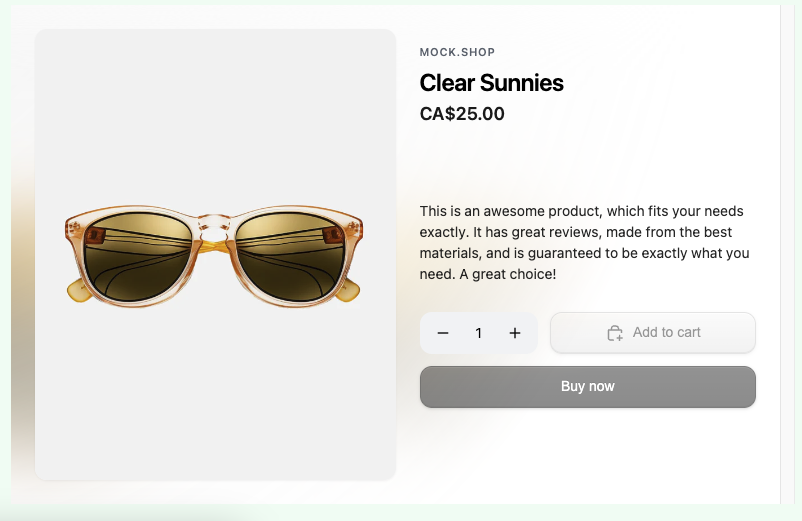Click the empty gray area below the sunglasses
Viewport: 802px width, 521px height.
click(x=215, y=400)
